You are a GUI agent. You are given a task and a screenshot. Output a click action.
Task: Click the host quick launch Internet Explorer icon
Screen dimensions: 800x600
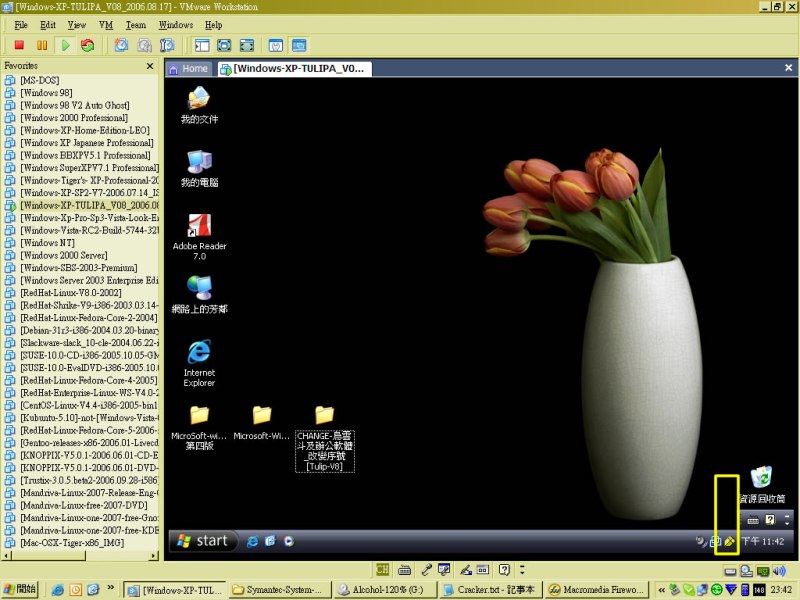58,590
